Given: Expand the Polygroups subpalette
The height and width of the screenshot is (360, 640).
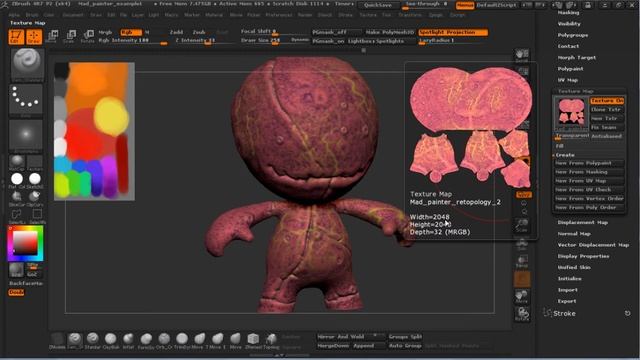Looking at the screenshot, I should 573,35.
